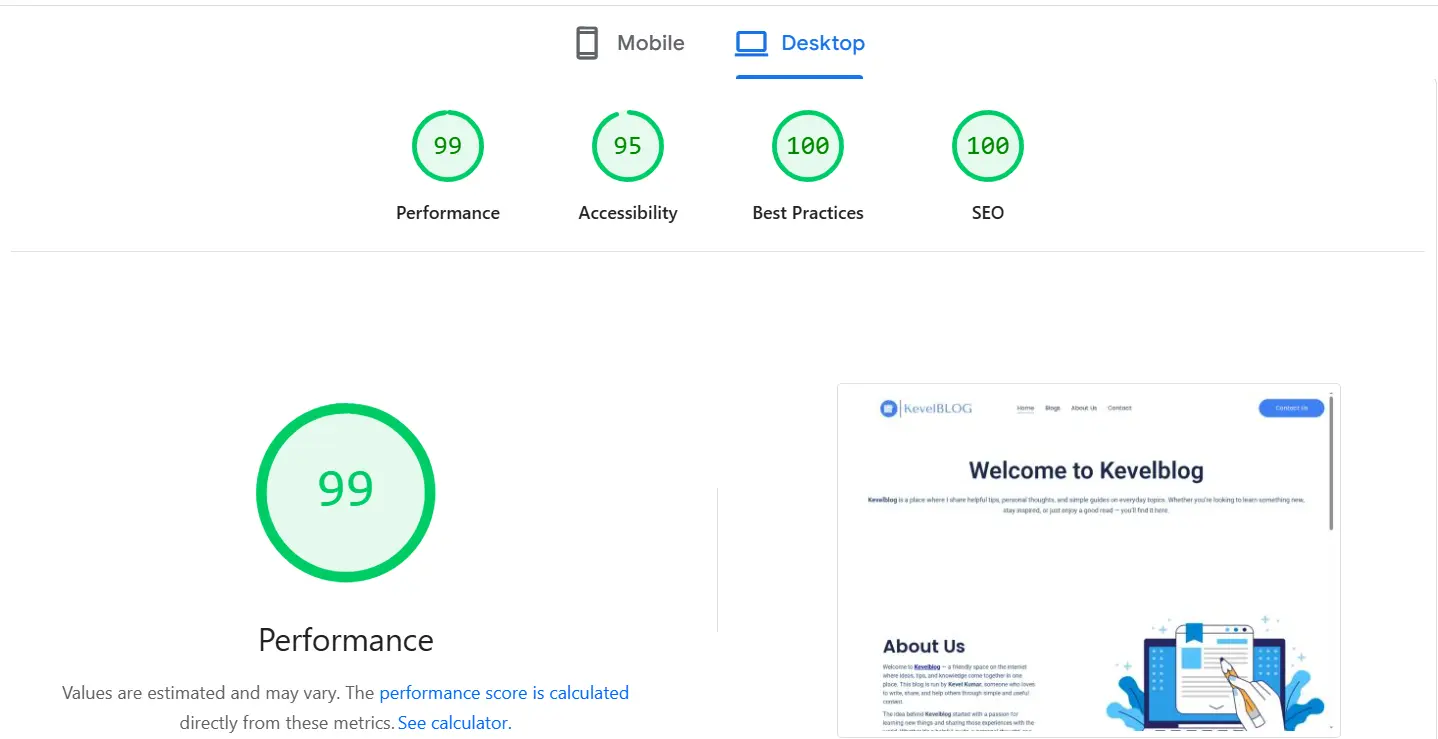
Task: Select the Desktop tab label
Action: click(x=822, y=43)
